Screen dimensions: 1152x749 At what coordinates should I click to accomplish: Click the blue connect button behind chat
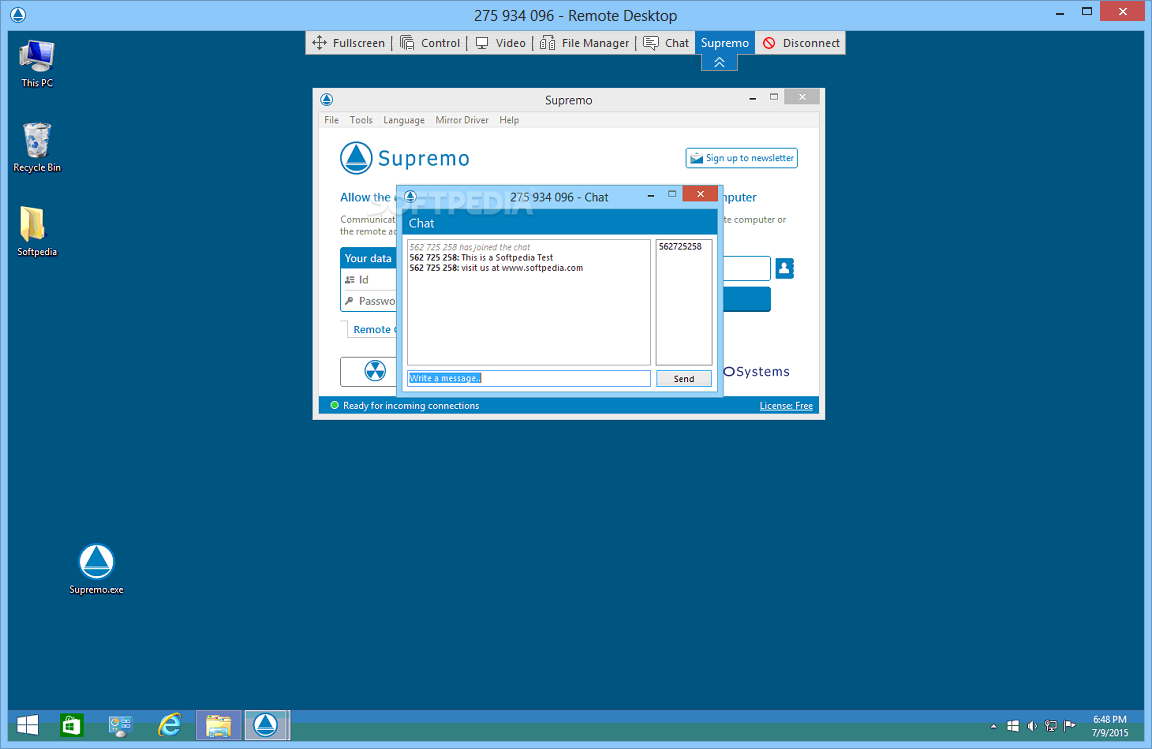pos(747,299)
